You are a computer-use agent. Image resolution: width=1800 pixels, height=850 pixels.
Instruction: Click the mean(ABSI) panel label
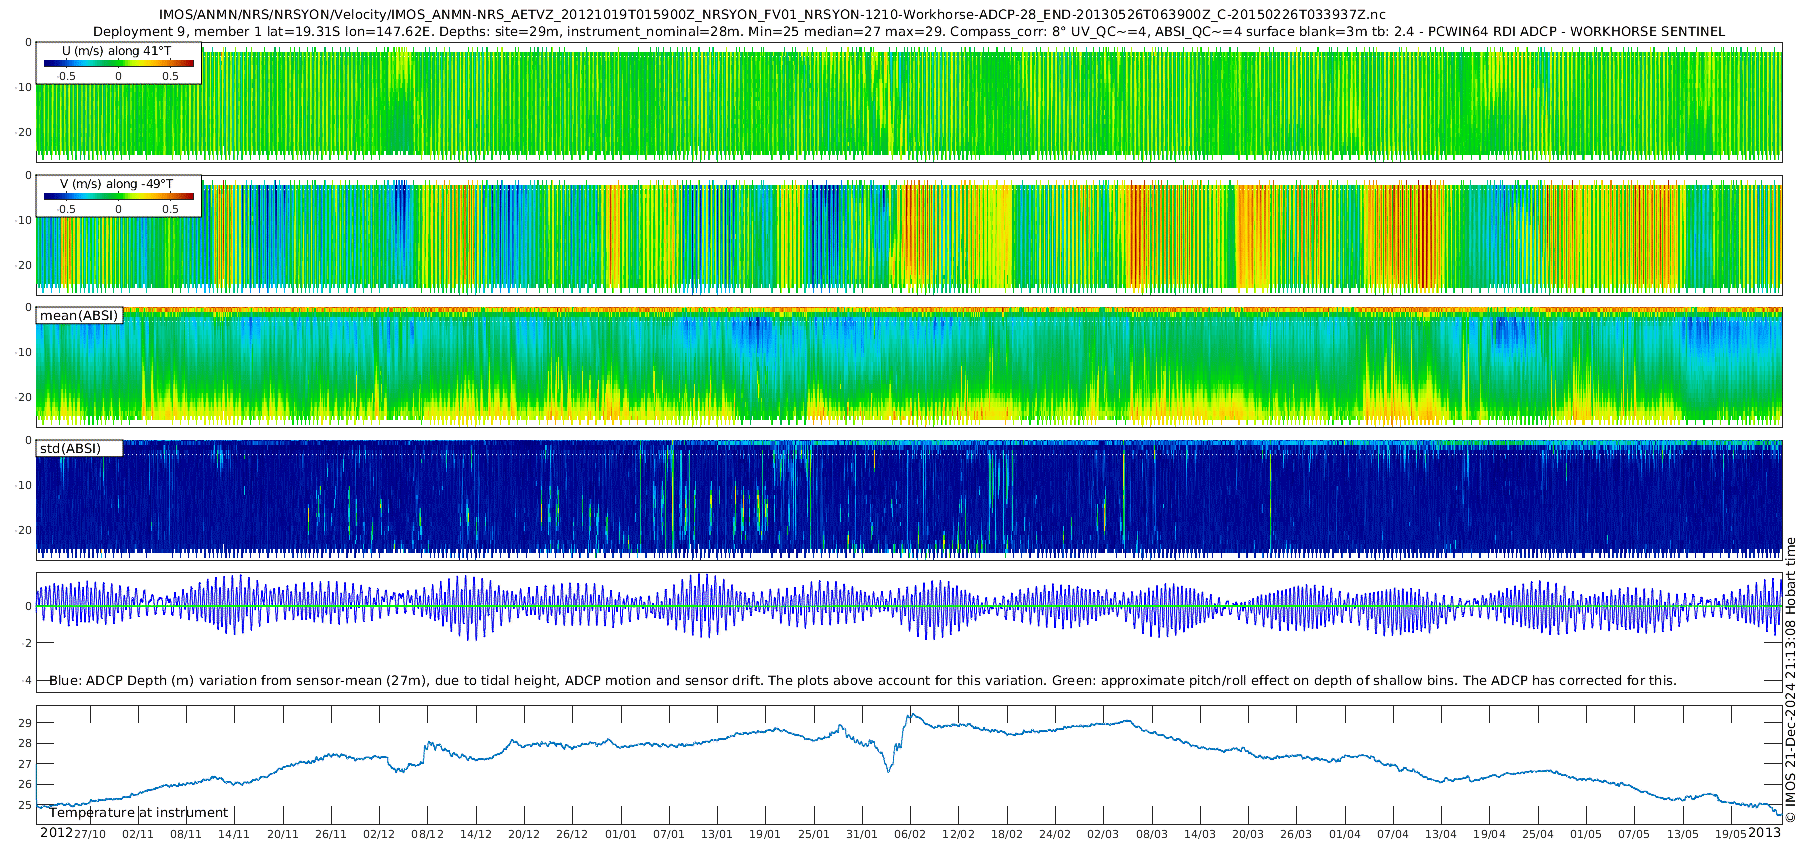pyautogui.click(x=79, y=316)
